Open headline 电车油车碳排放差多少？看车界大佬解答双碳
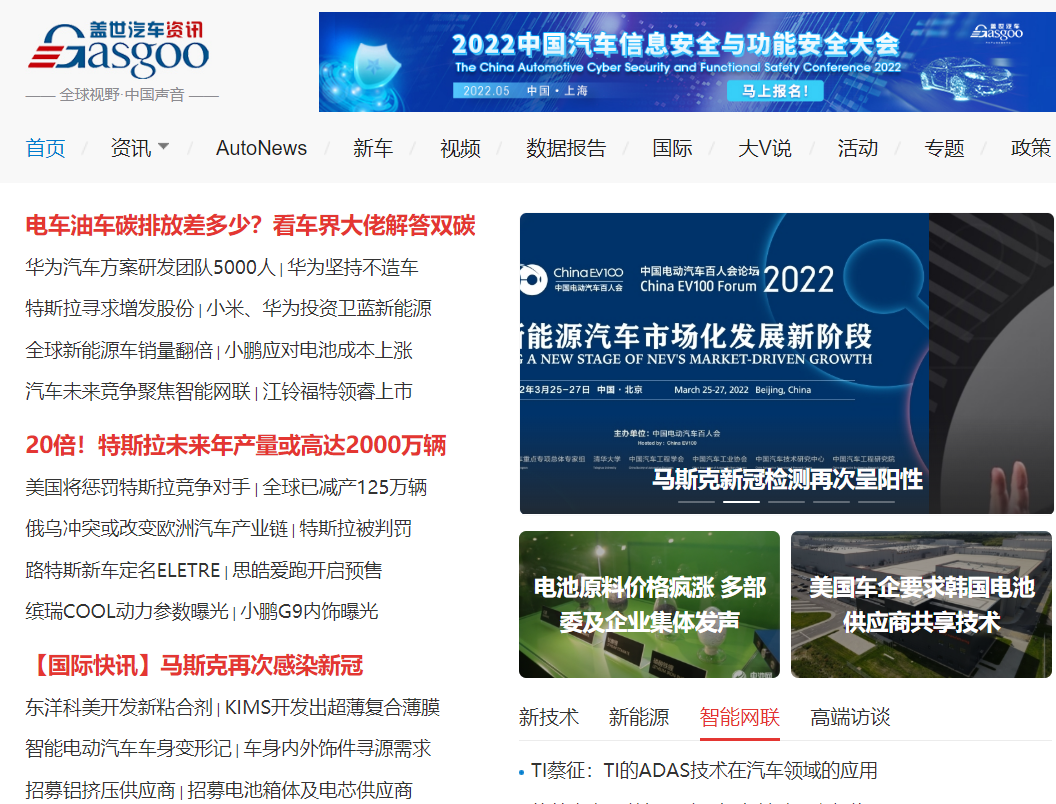 pyautogui.click(x=251, y=226)
